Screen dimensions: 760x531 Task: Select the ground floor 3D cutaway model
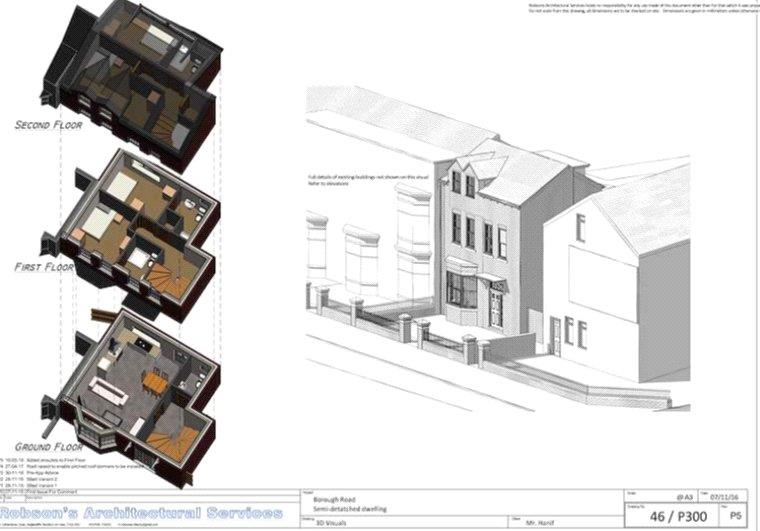click(x=132, y=398)
